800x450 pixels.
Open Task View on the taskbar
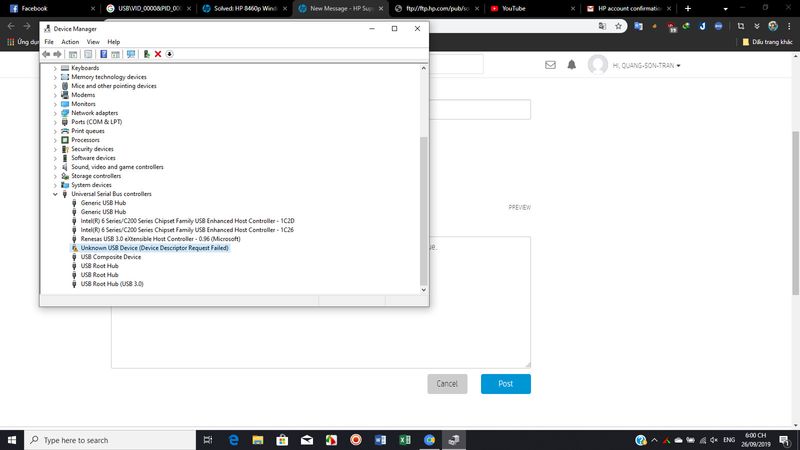[x=208, y=440]
